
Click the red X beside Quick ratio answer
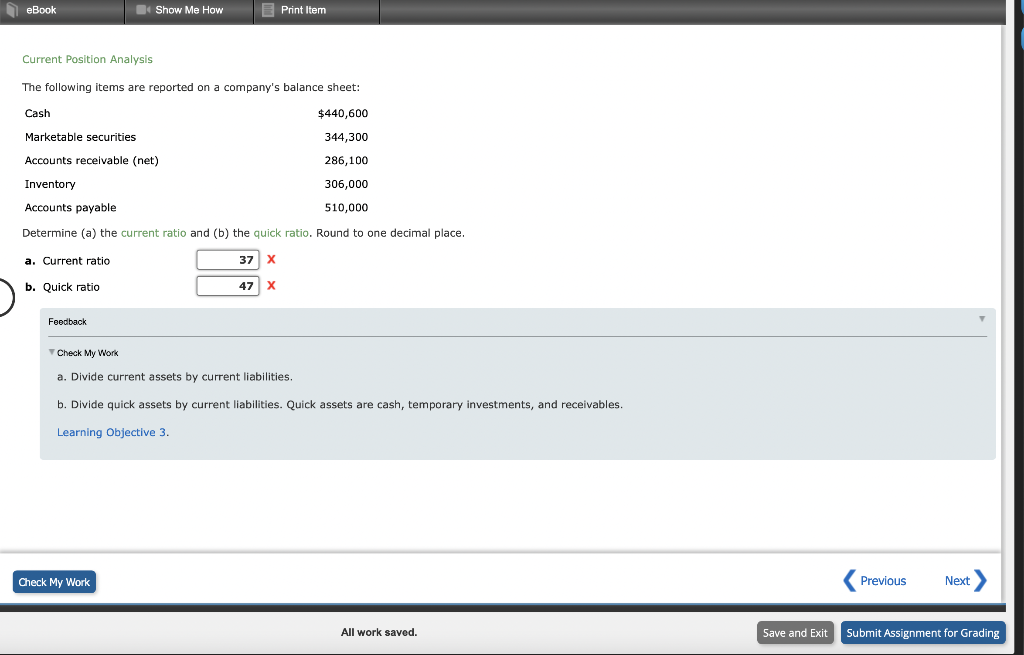pos(270,285)
